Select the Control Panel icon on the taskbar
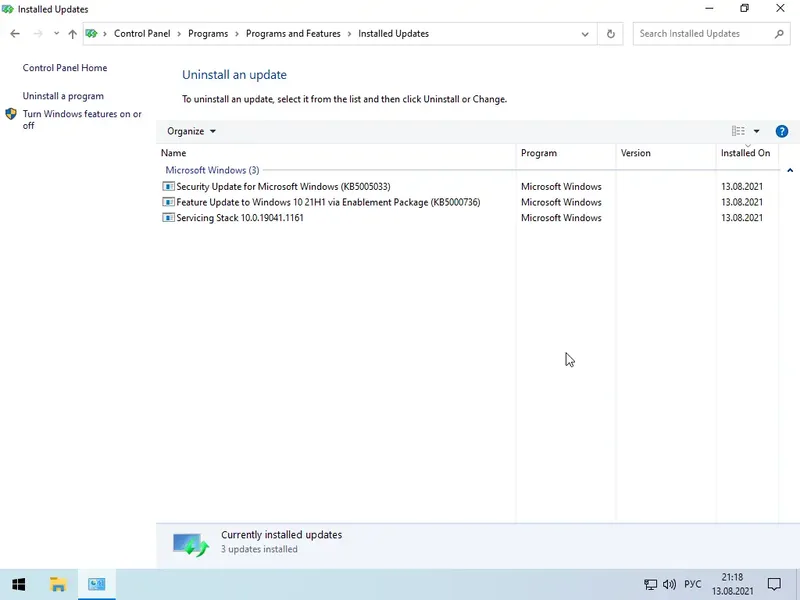Screen dimensions: 800x600 coord(96,584)
